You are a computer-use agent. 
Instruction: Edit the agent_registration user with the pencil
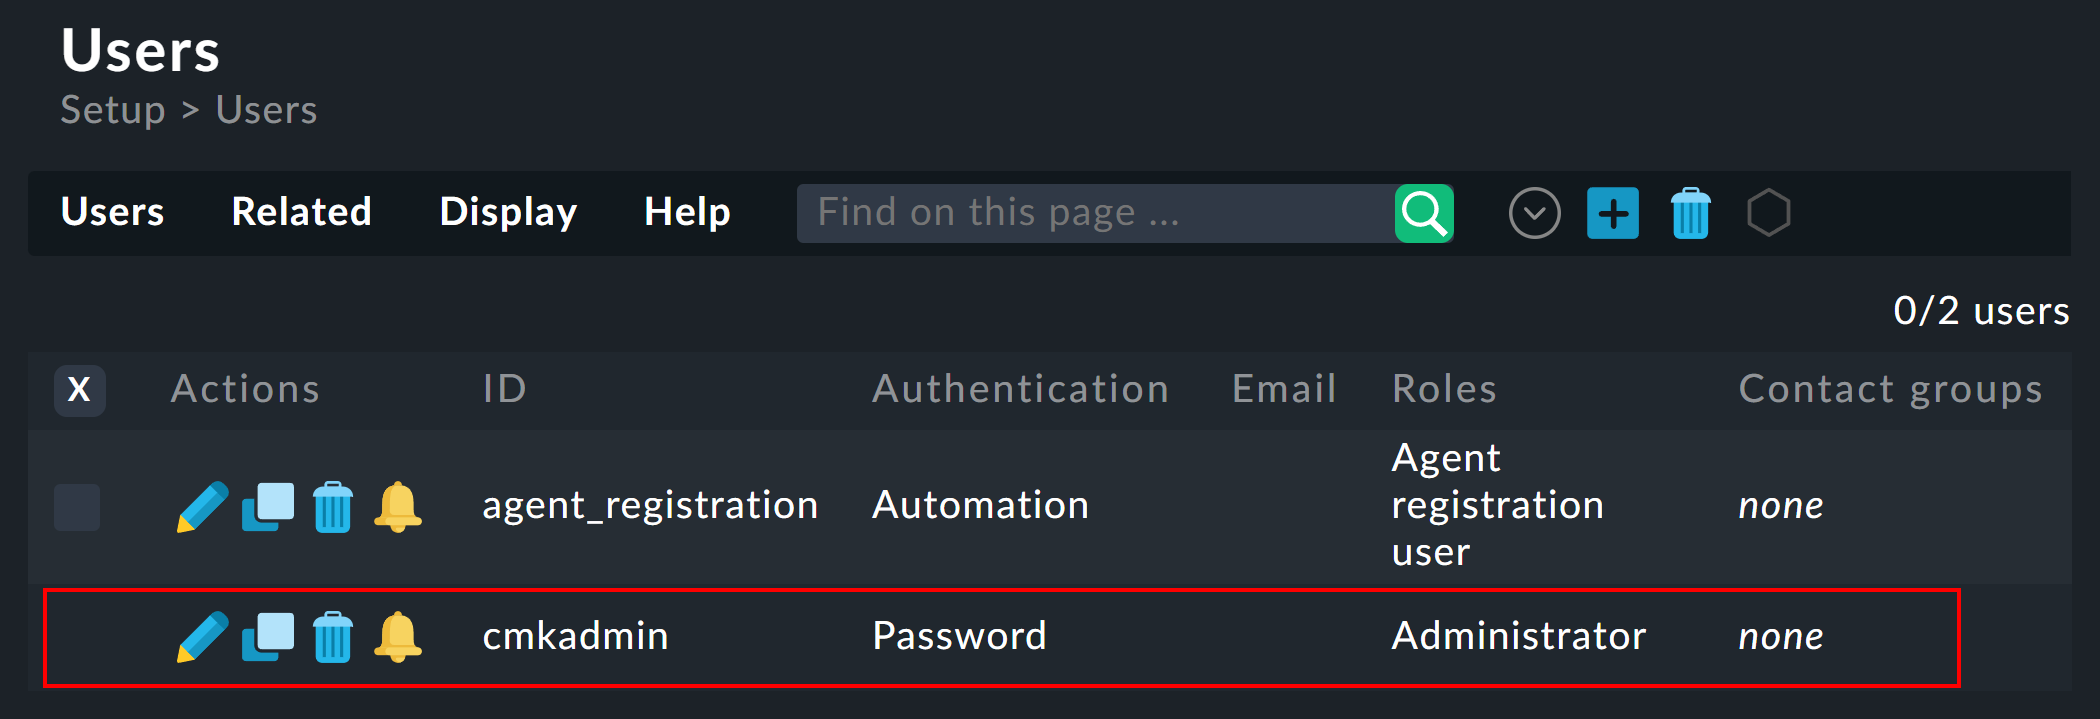click(202, 507)
